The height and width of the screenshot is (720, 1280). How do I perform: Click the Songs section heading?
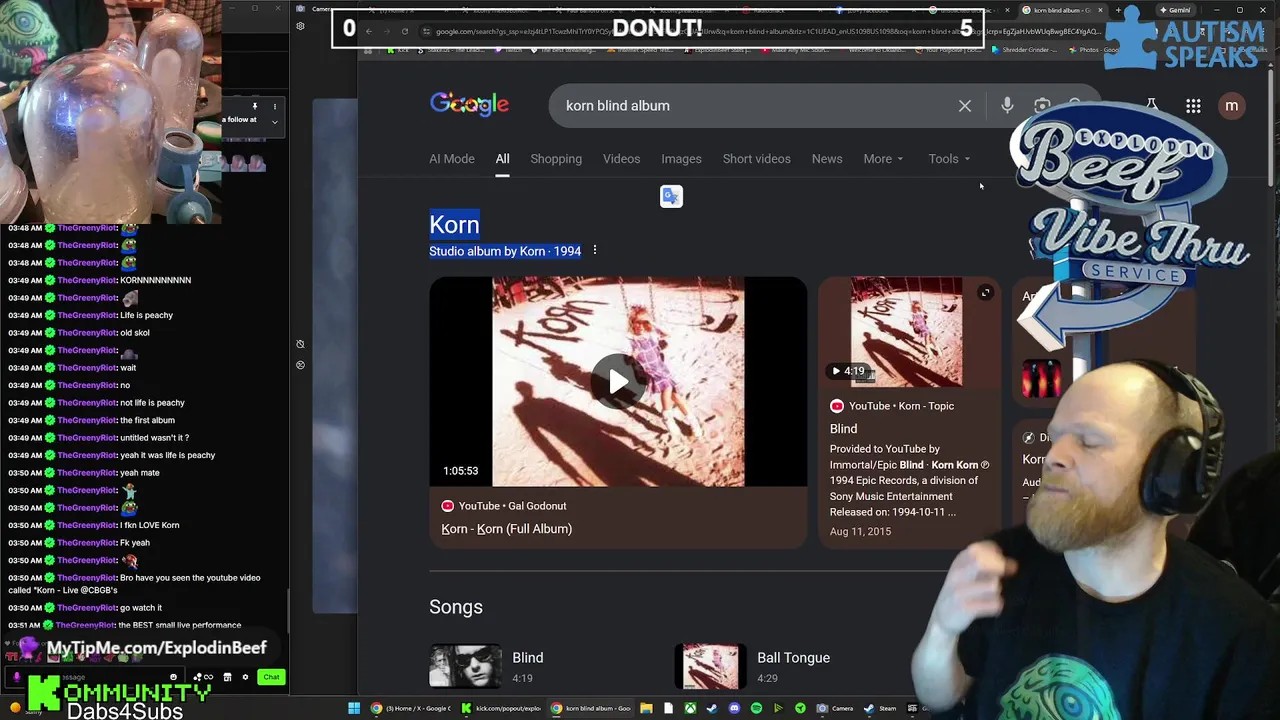click(456, 607)
